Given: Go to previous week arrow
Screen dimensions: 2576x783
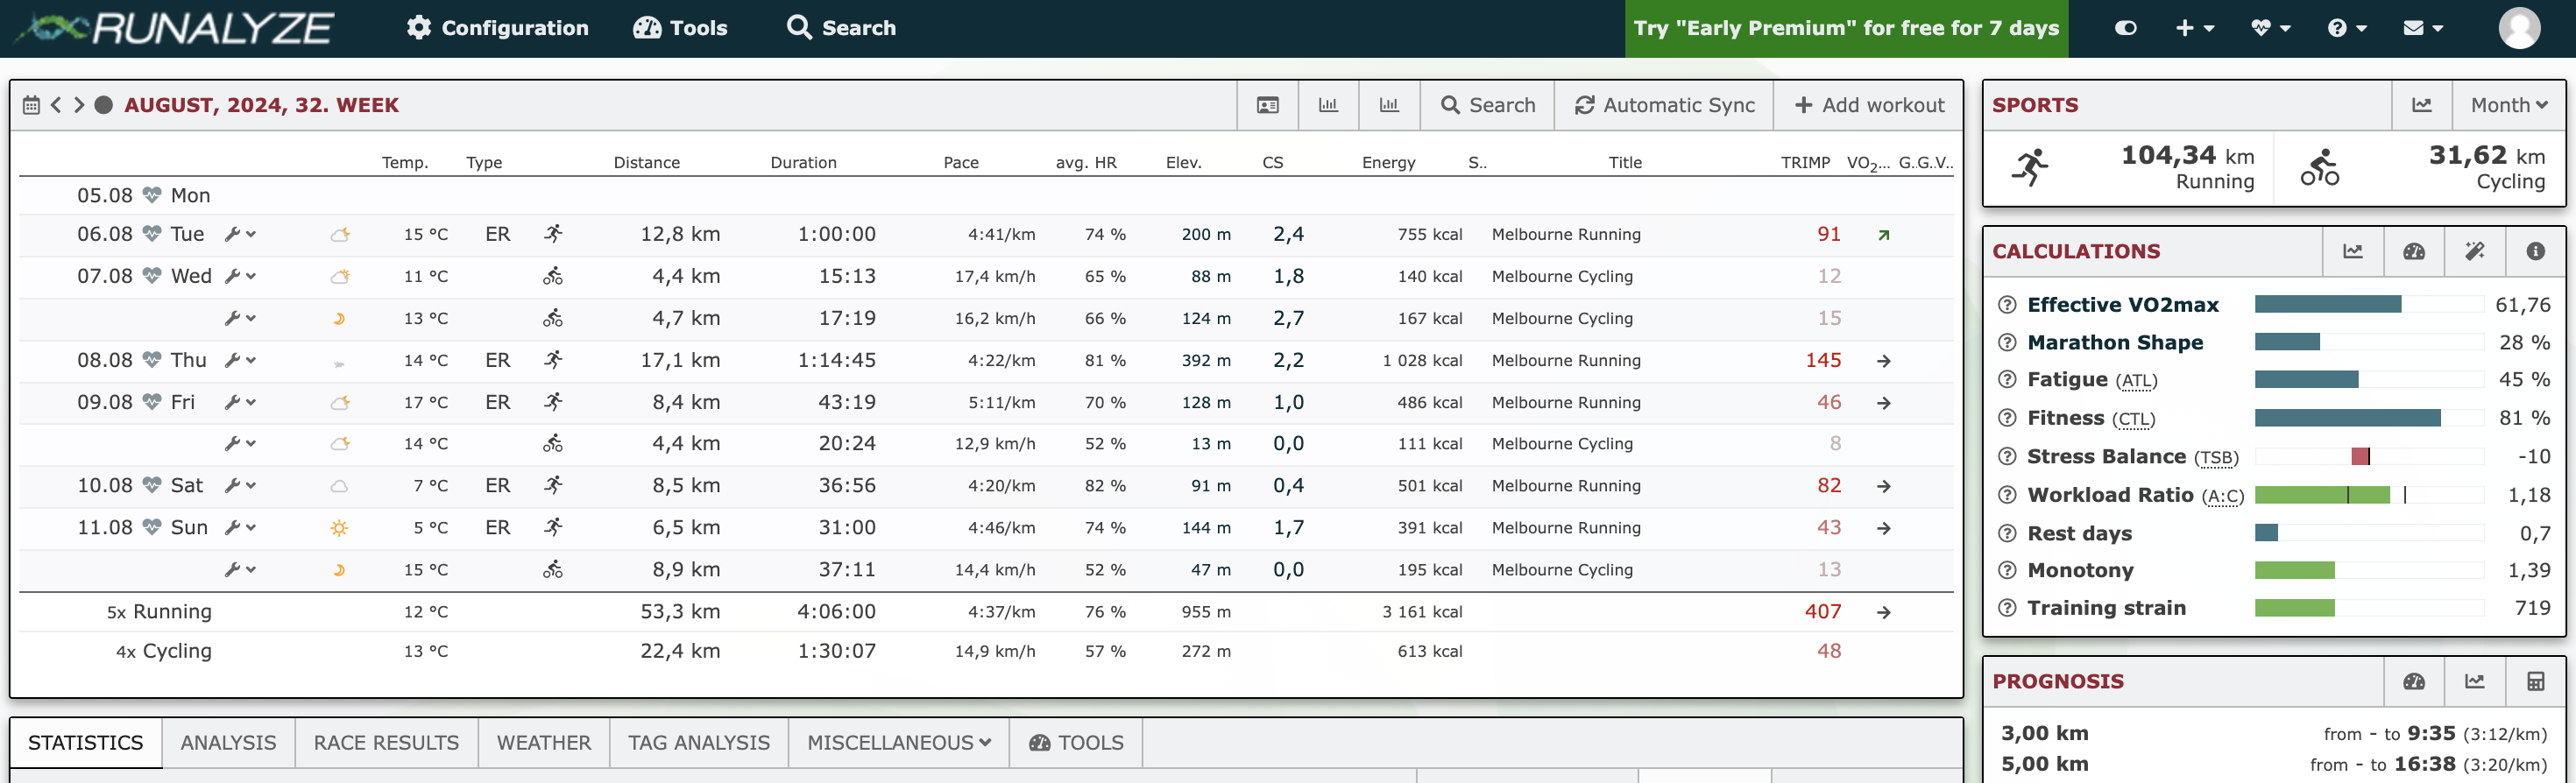Looking at the screenshot, I should pyautogui.click(x=56, y=105).
